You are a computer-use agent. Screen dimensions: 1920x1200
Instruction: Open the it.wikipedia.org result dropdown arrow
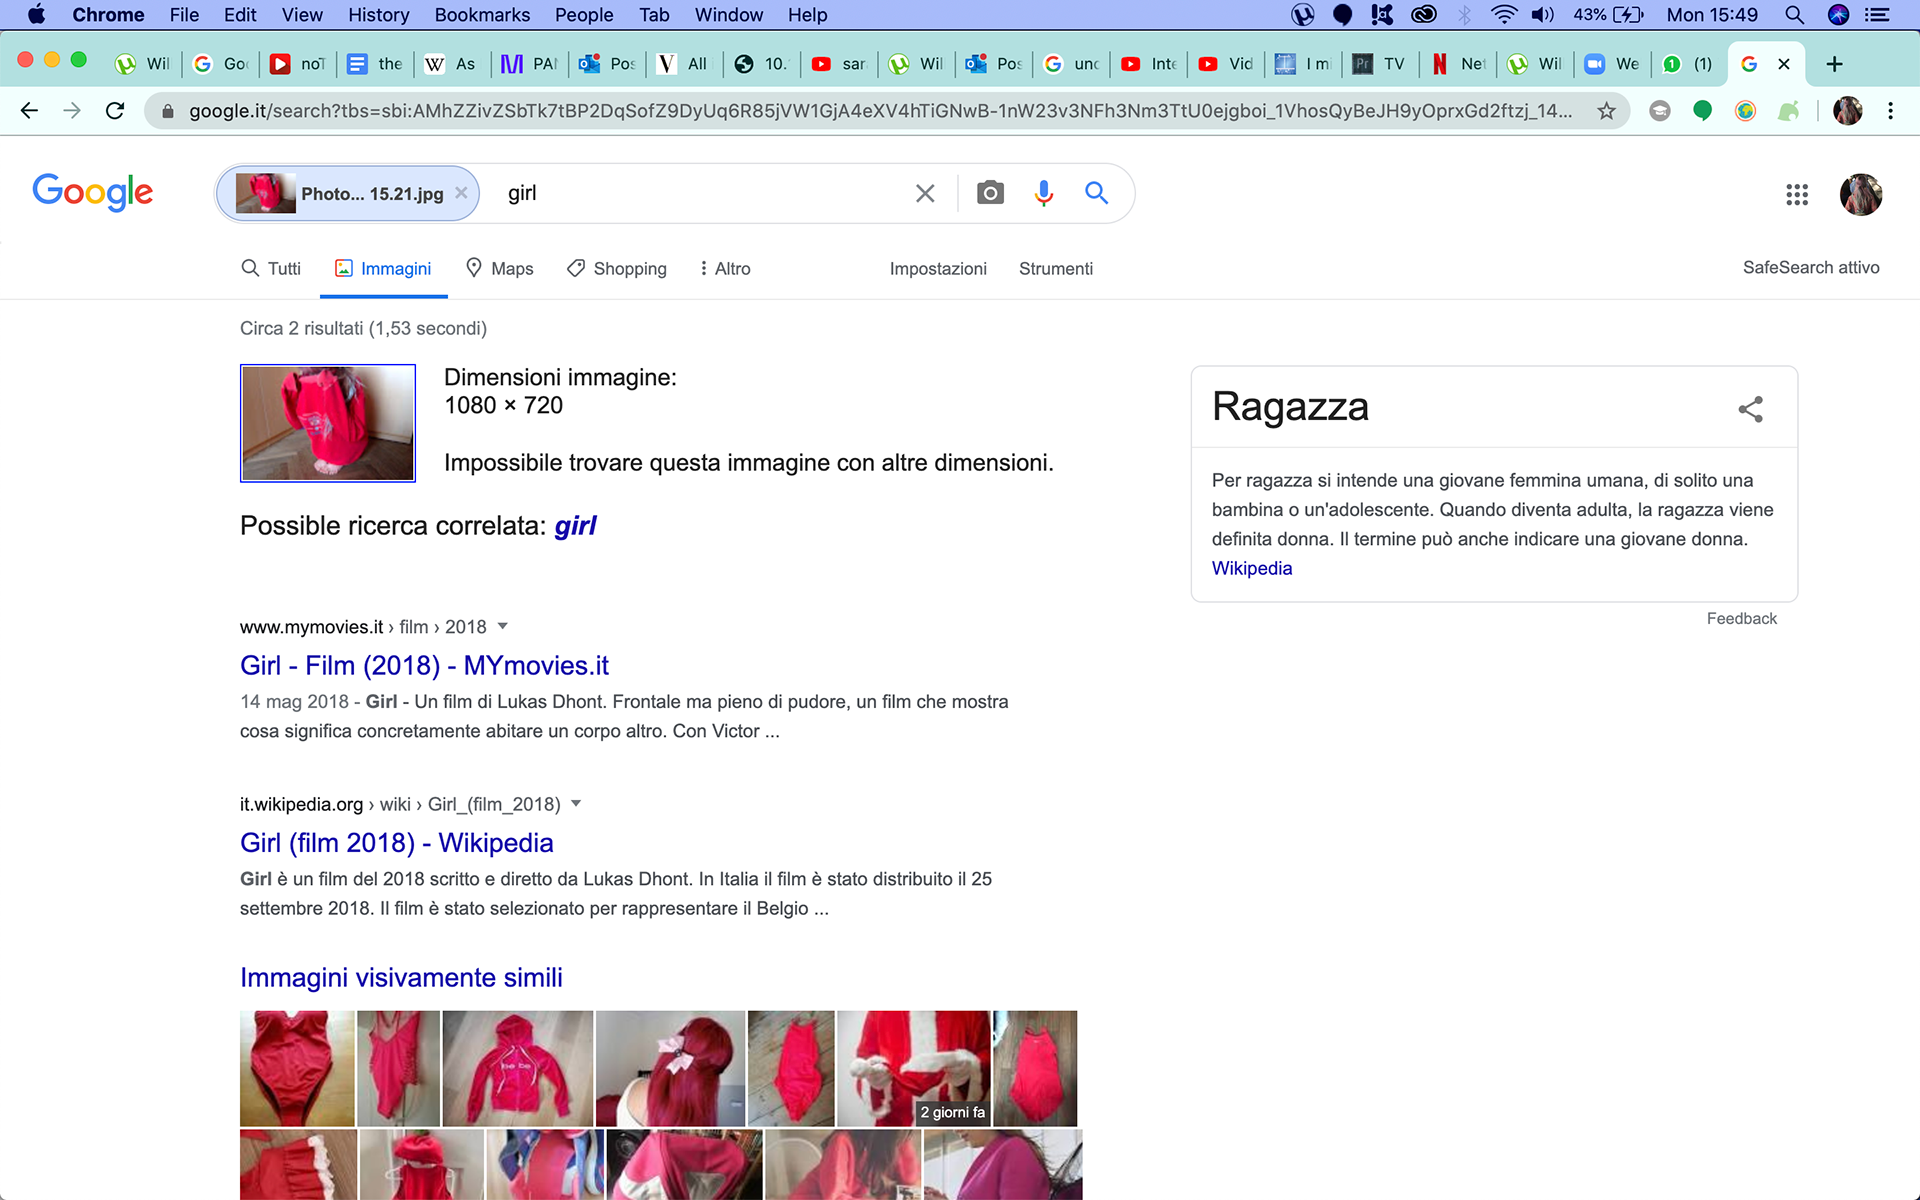tap(576, 803)
